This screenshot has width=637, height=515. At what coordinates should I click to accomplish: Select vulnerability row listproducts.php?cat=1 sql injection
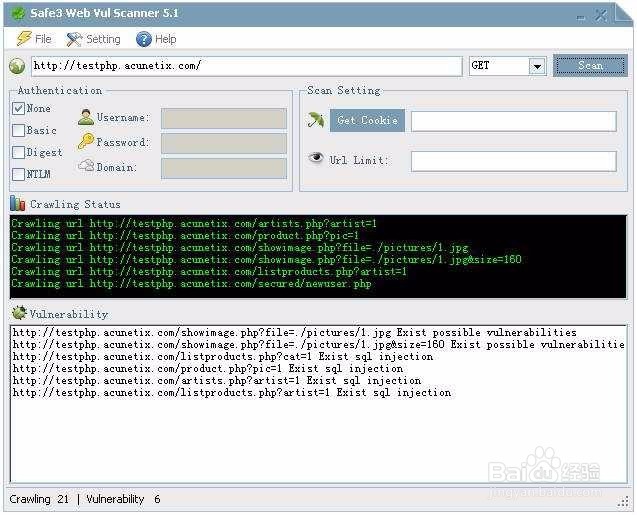pos(223,357)
